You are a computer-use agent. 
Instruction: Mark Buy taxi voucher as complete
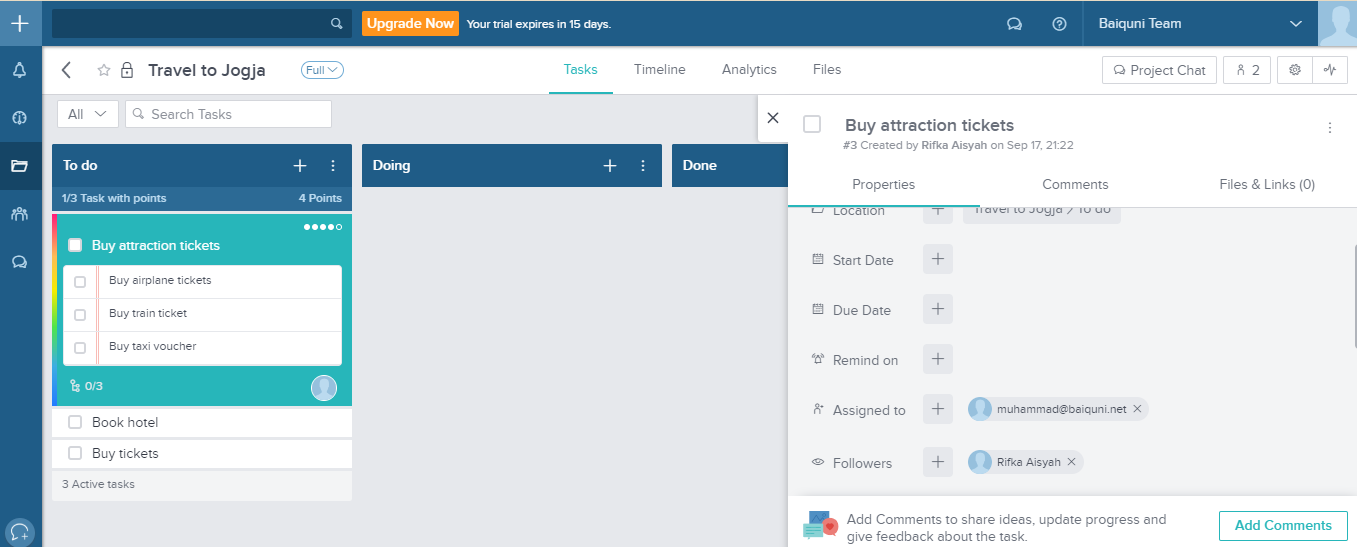(80, 348)
